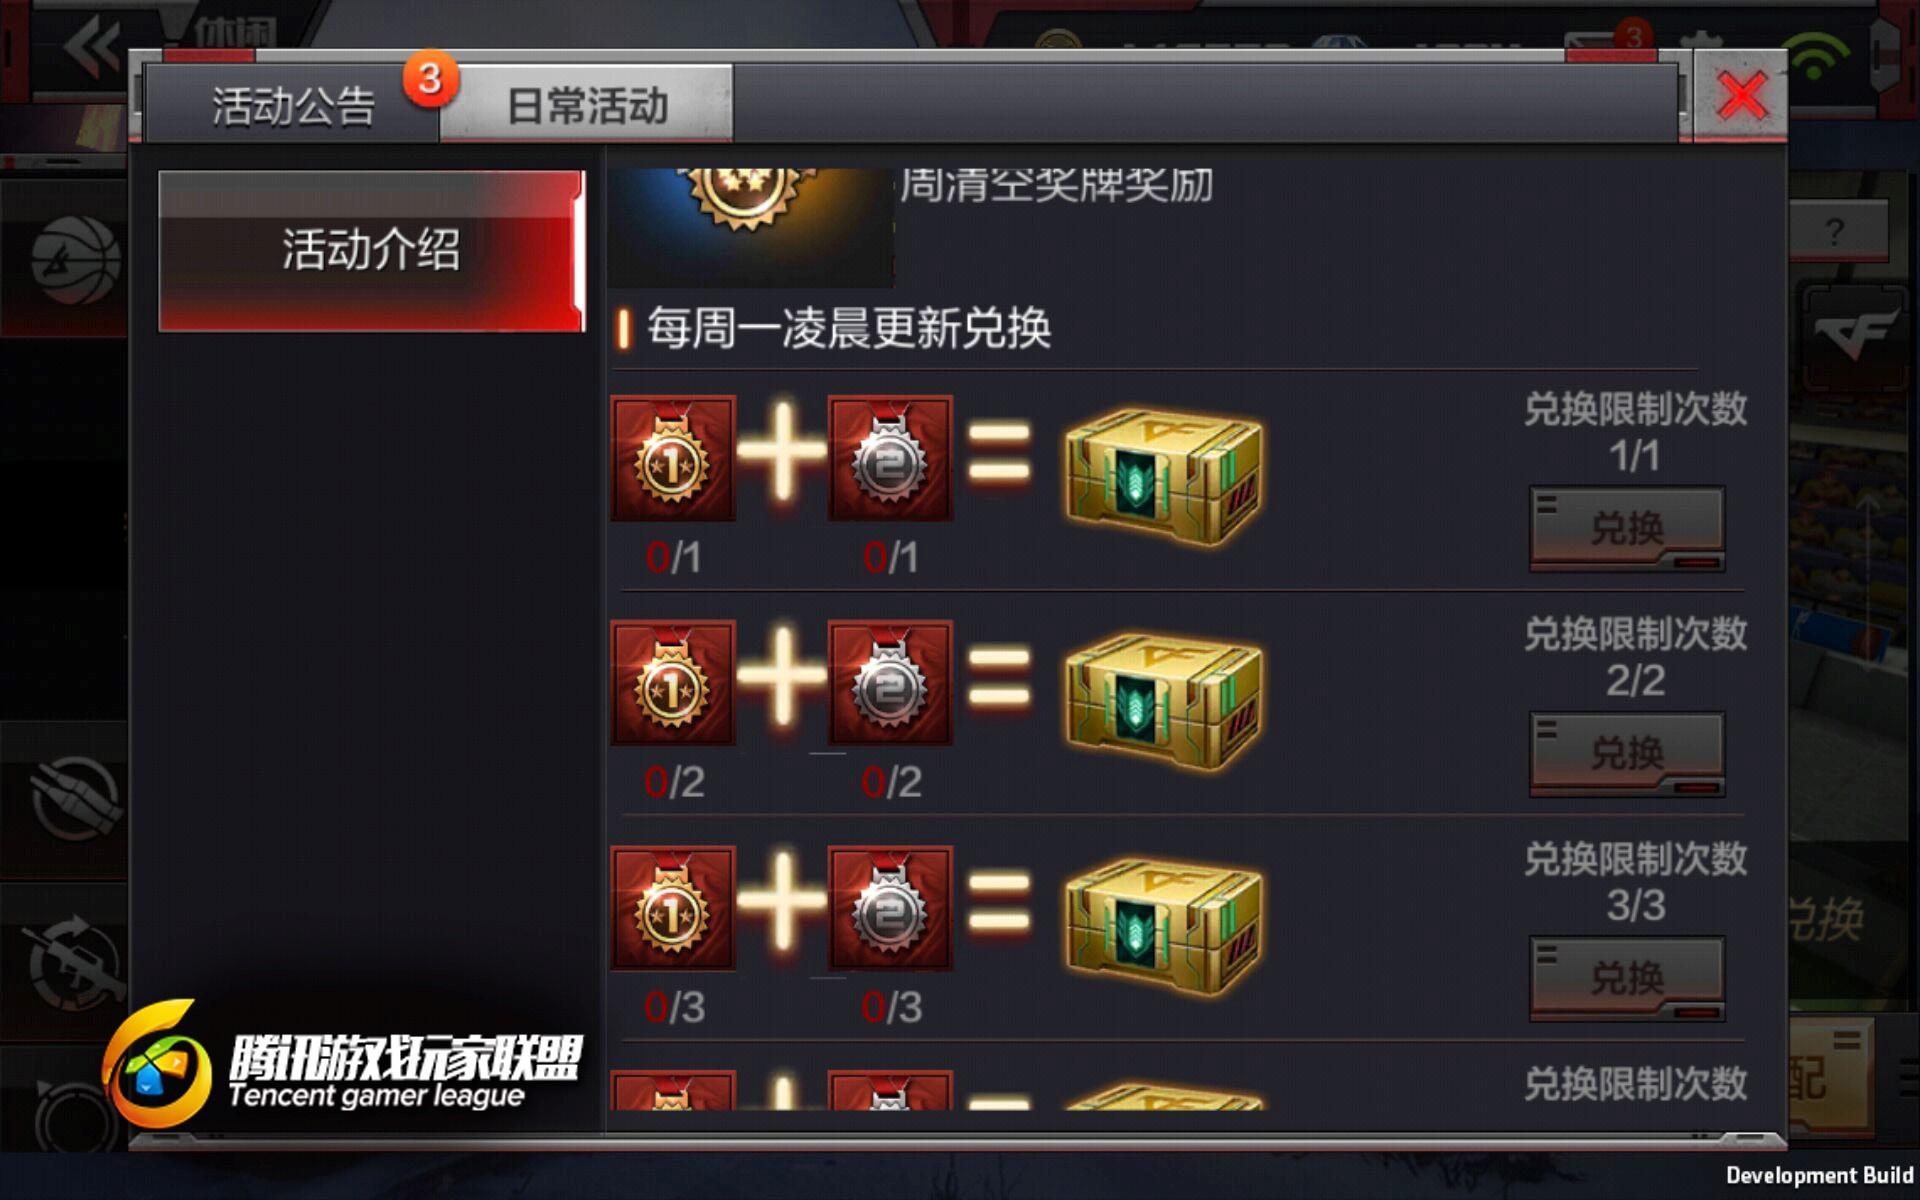Tap the gold medal icon in first row
1920x1200 pixels.
pos(673,458)
